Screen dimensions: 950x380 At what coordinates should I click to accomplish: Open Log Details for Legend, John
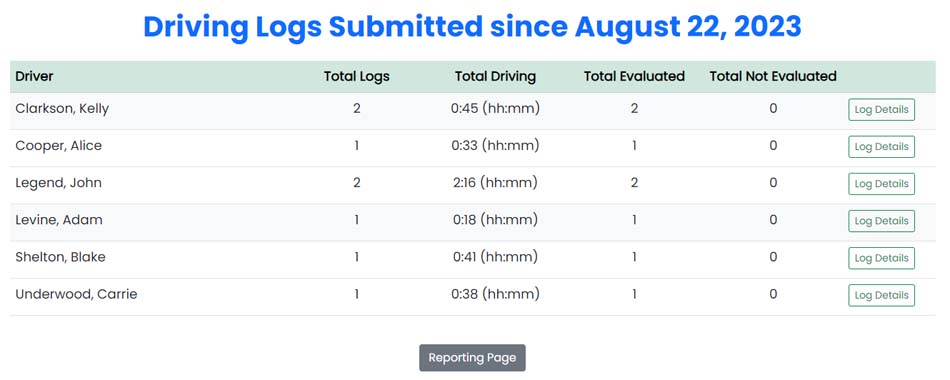[881, 184]
